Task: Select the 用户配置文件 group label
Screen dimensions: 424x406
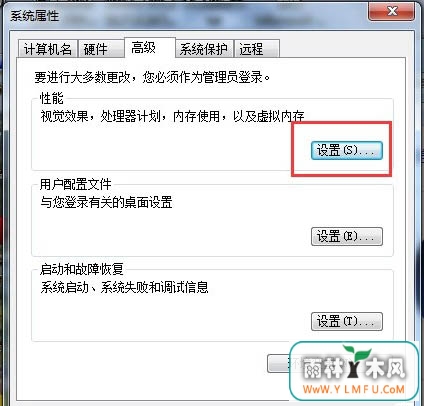Action: pyautogui.click(x=75, y=184)
